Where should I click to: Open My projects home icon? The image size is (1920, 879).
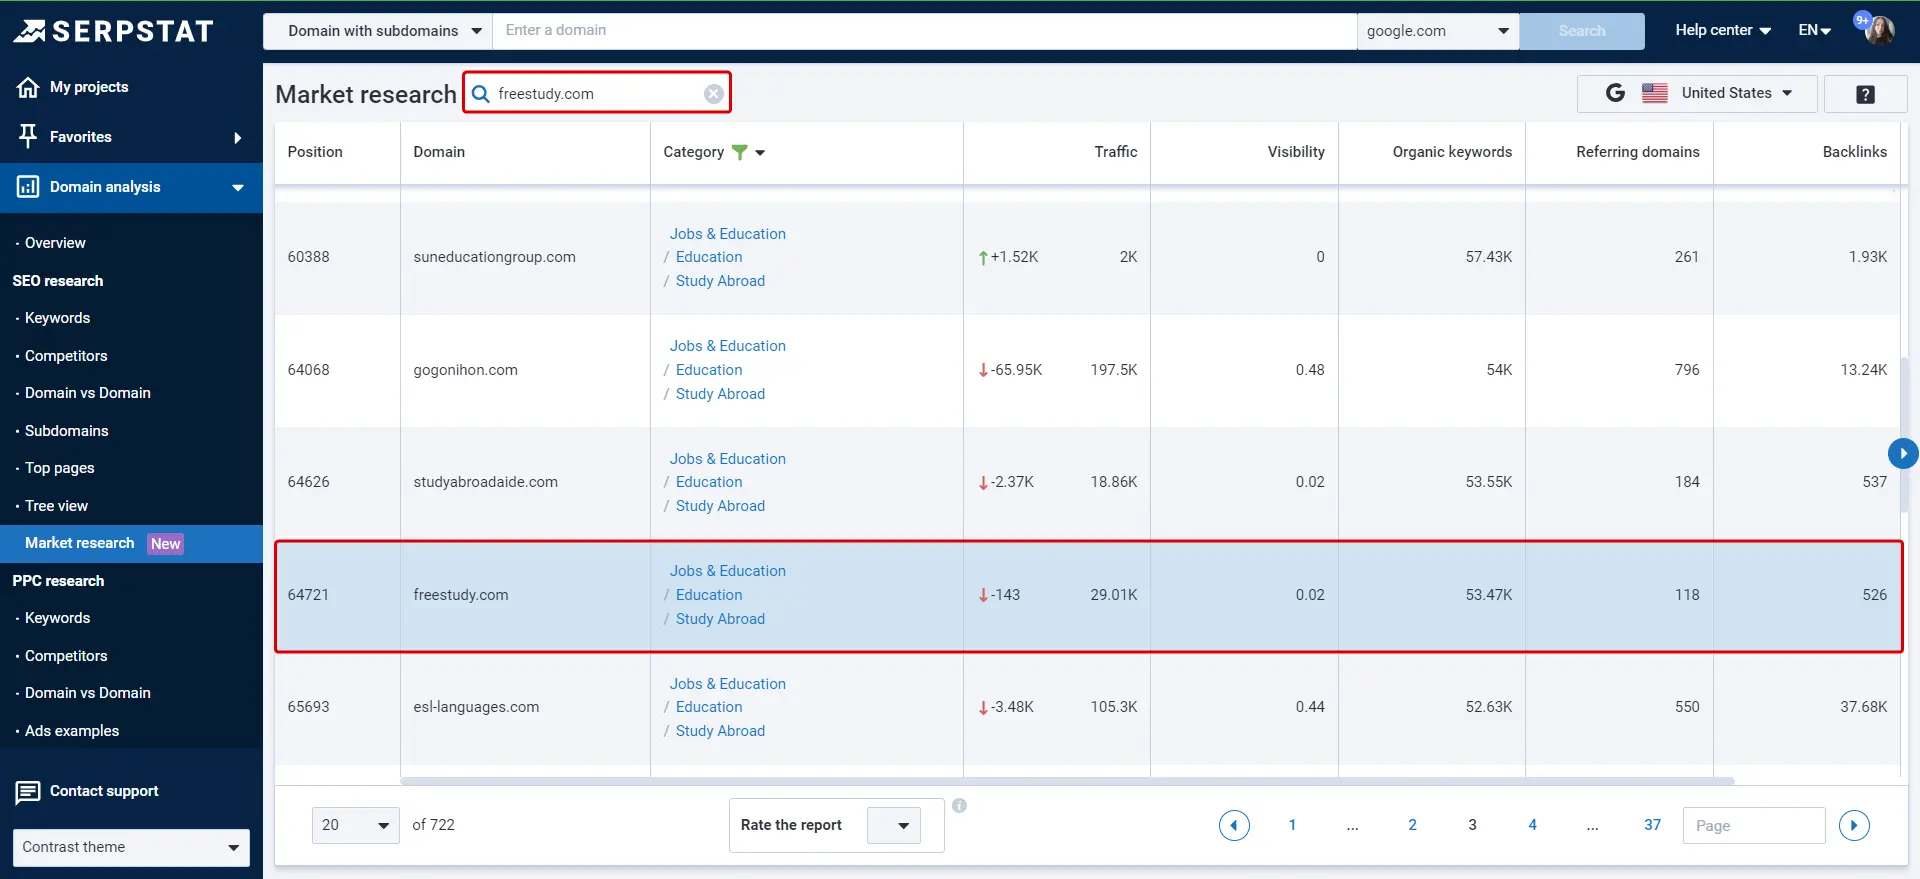[28, 87]
